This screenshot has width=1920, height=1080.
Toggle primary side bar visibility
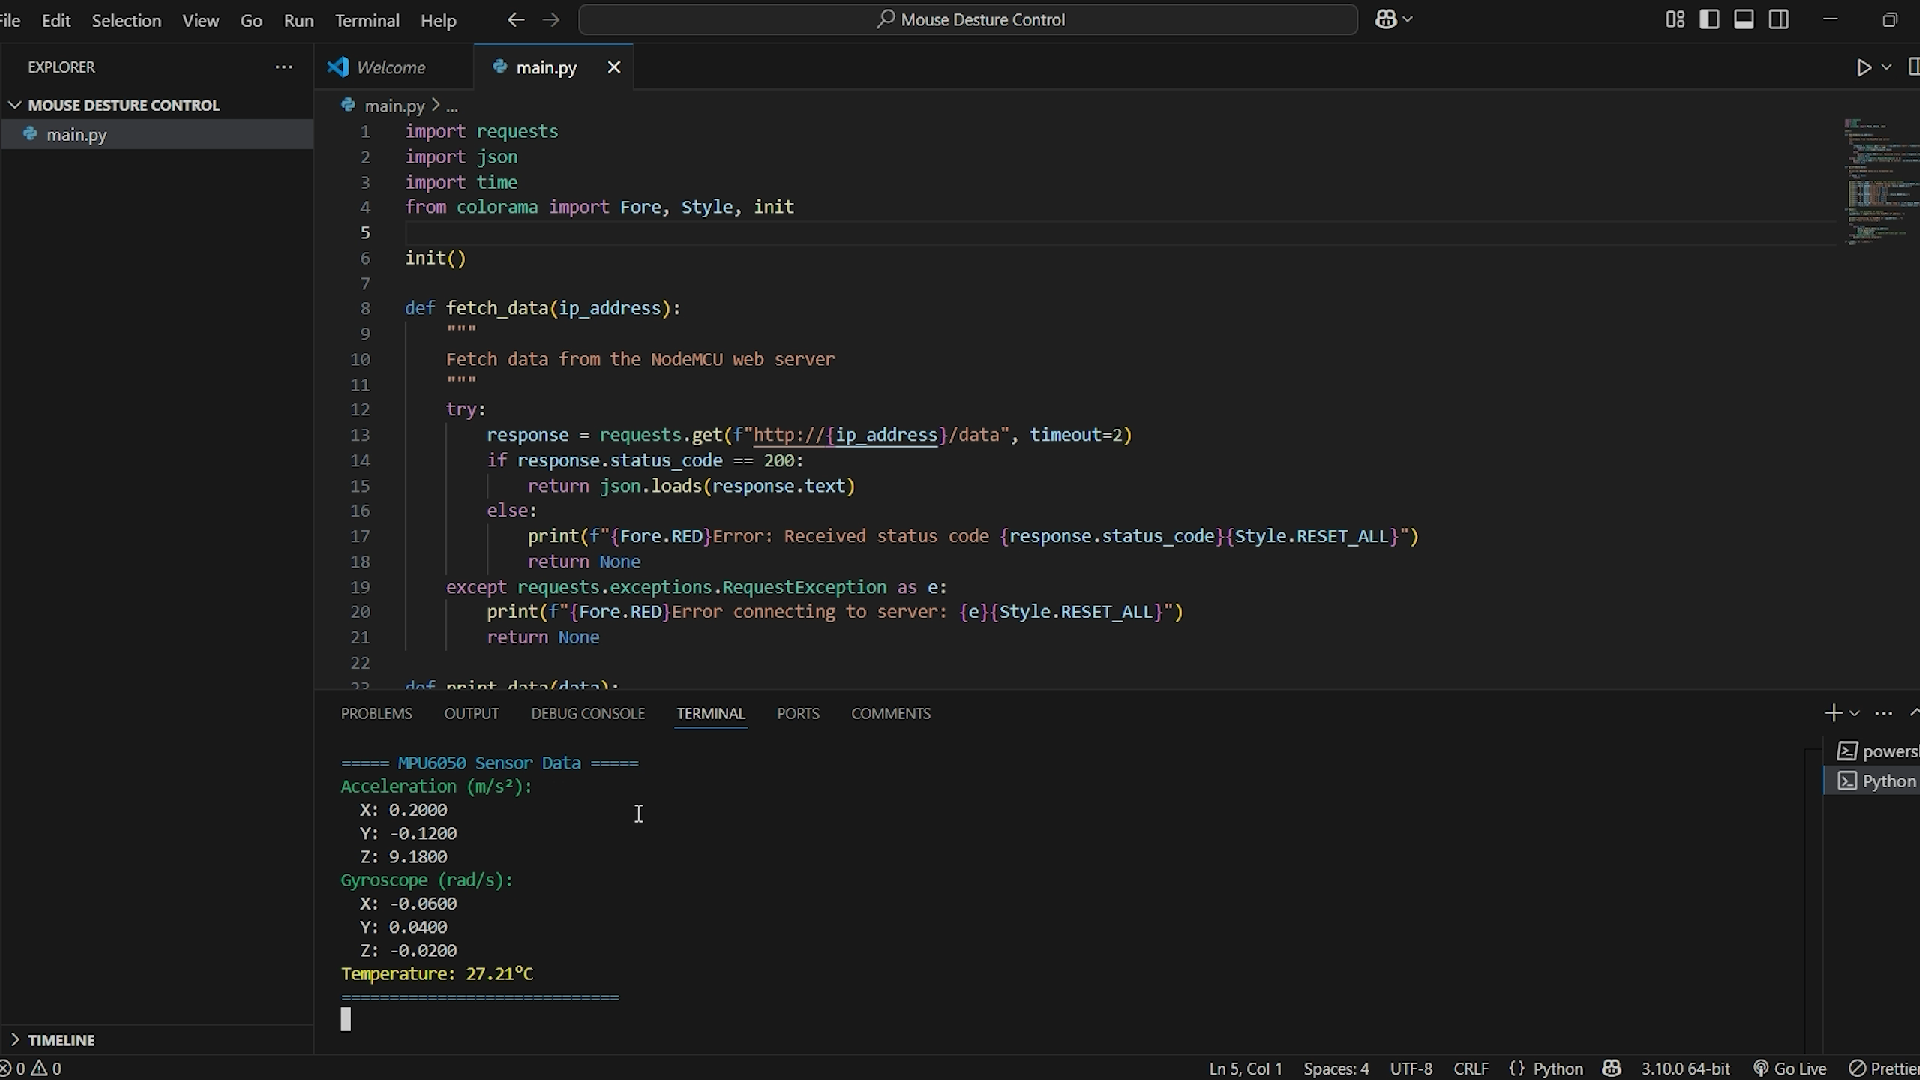click(x=1709, y=19)
